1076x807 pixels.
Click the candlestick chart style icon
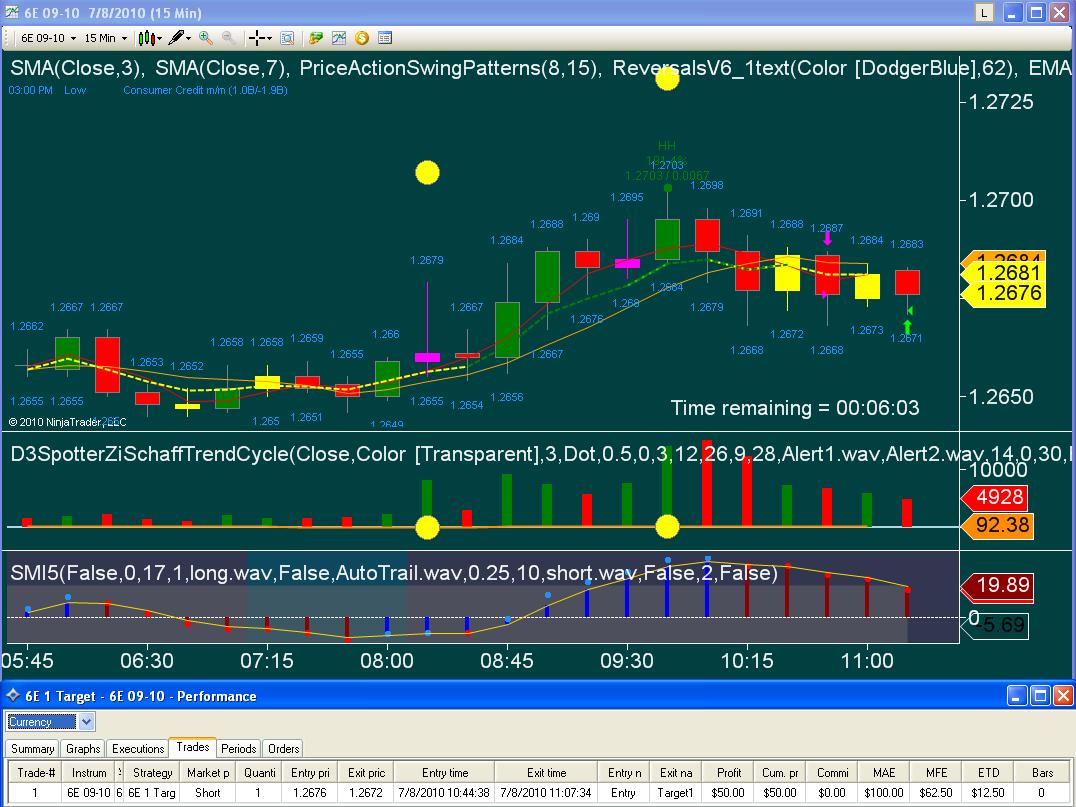click(145, 38)
